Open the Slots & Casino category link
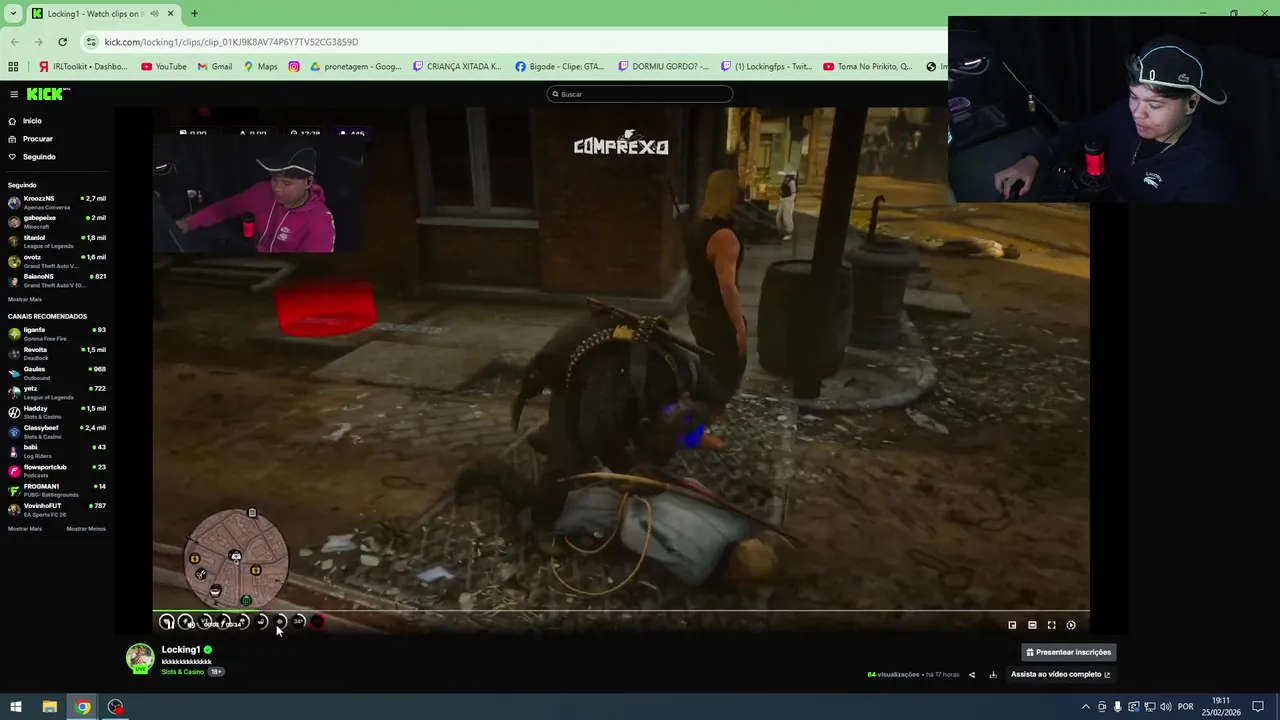Viewport: 1280px width, 720px height. (x=182, y=672)
